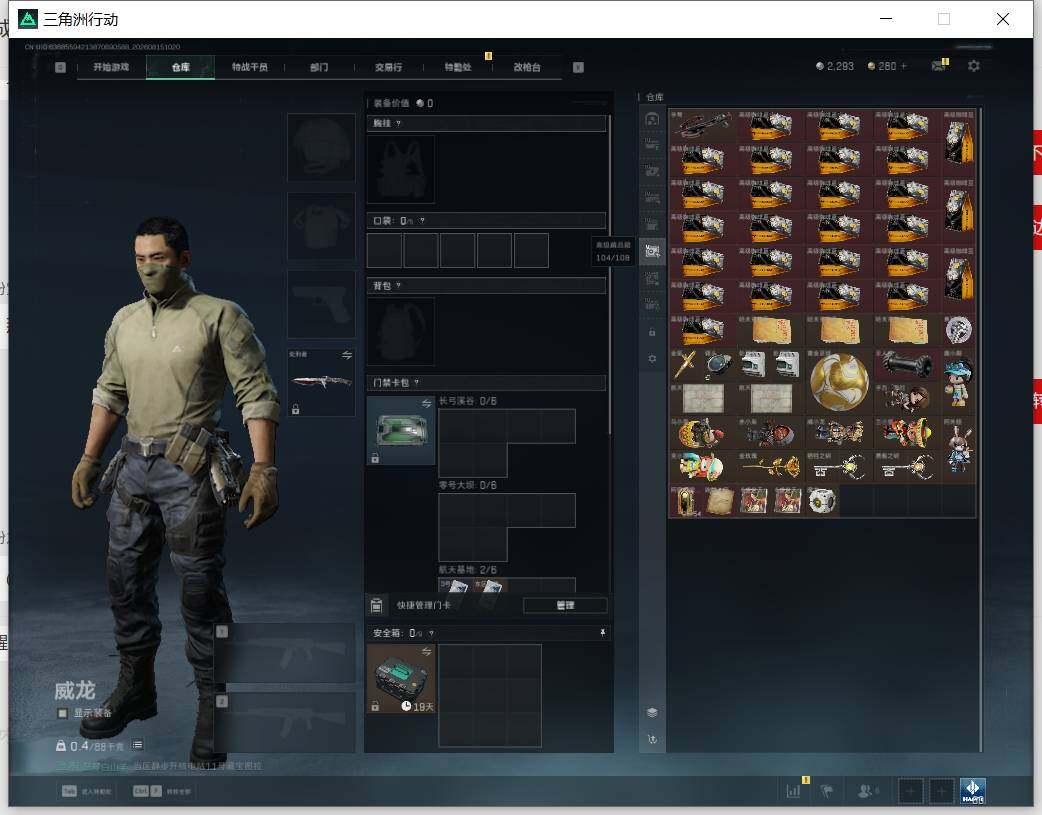Click the empty pistol slot
The image size is (1042, 815).
(321, 304)
